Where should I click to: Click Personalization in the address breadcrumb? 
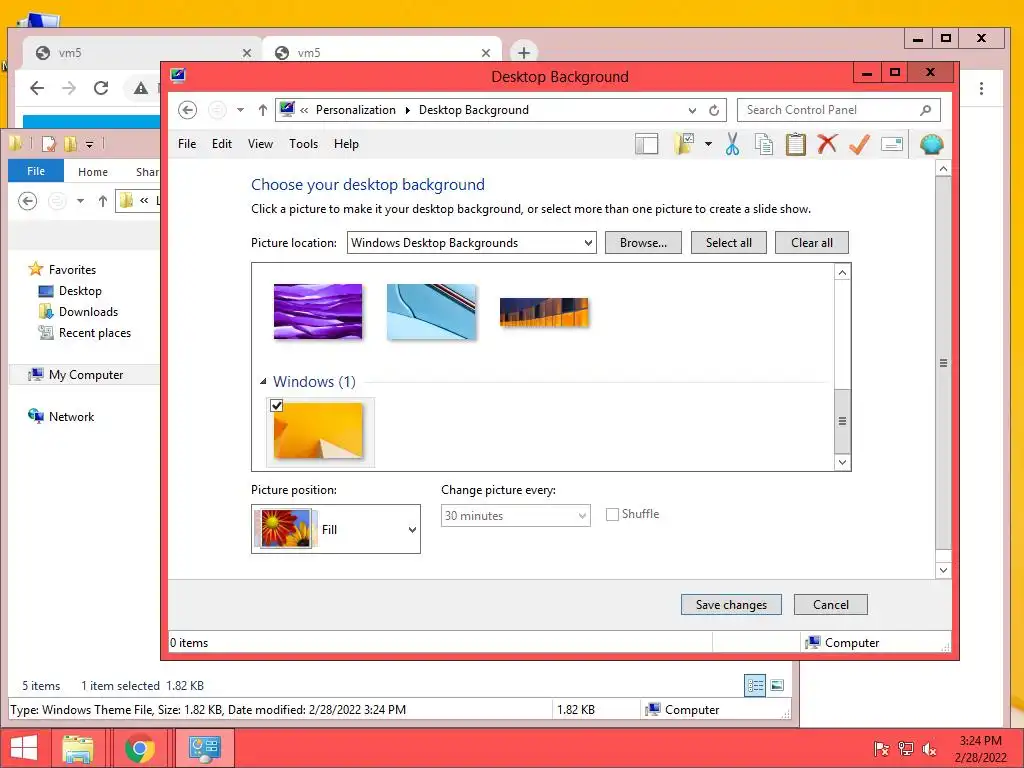pos(356,110)
